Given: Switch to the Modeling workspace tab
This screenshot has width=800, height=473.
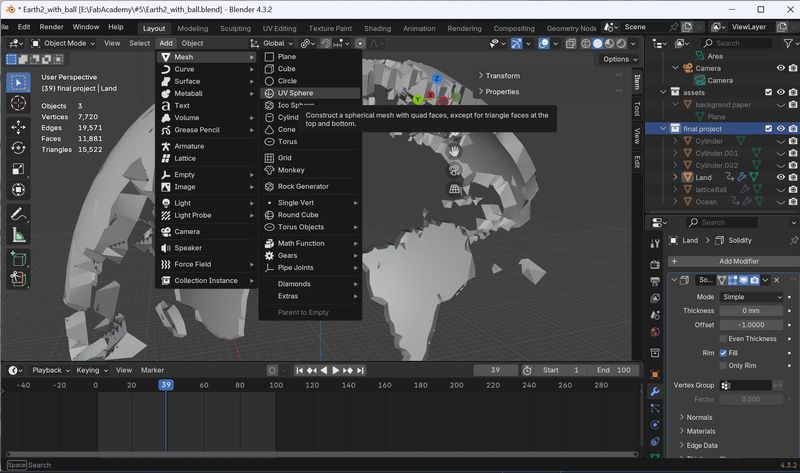Looking at the screenshot, I should pyautogui.click(x=192, y=29).
